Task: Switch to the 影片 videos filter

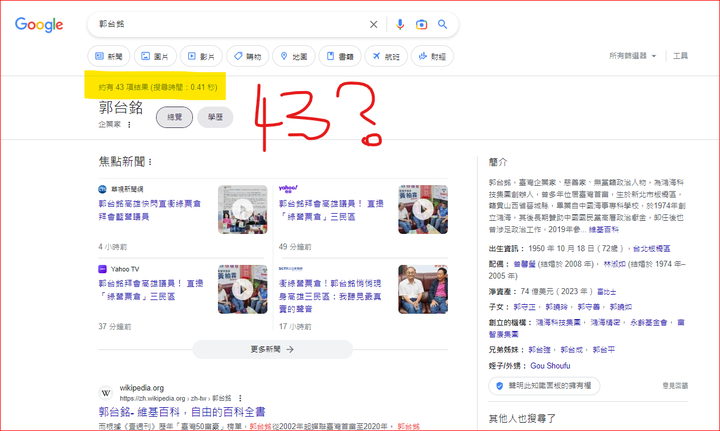Action: (201, 56)
